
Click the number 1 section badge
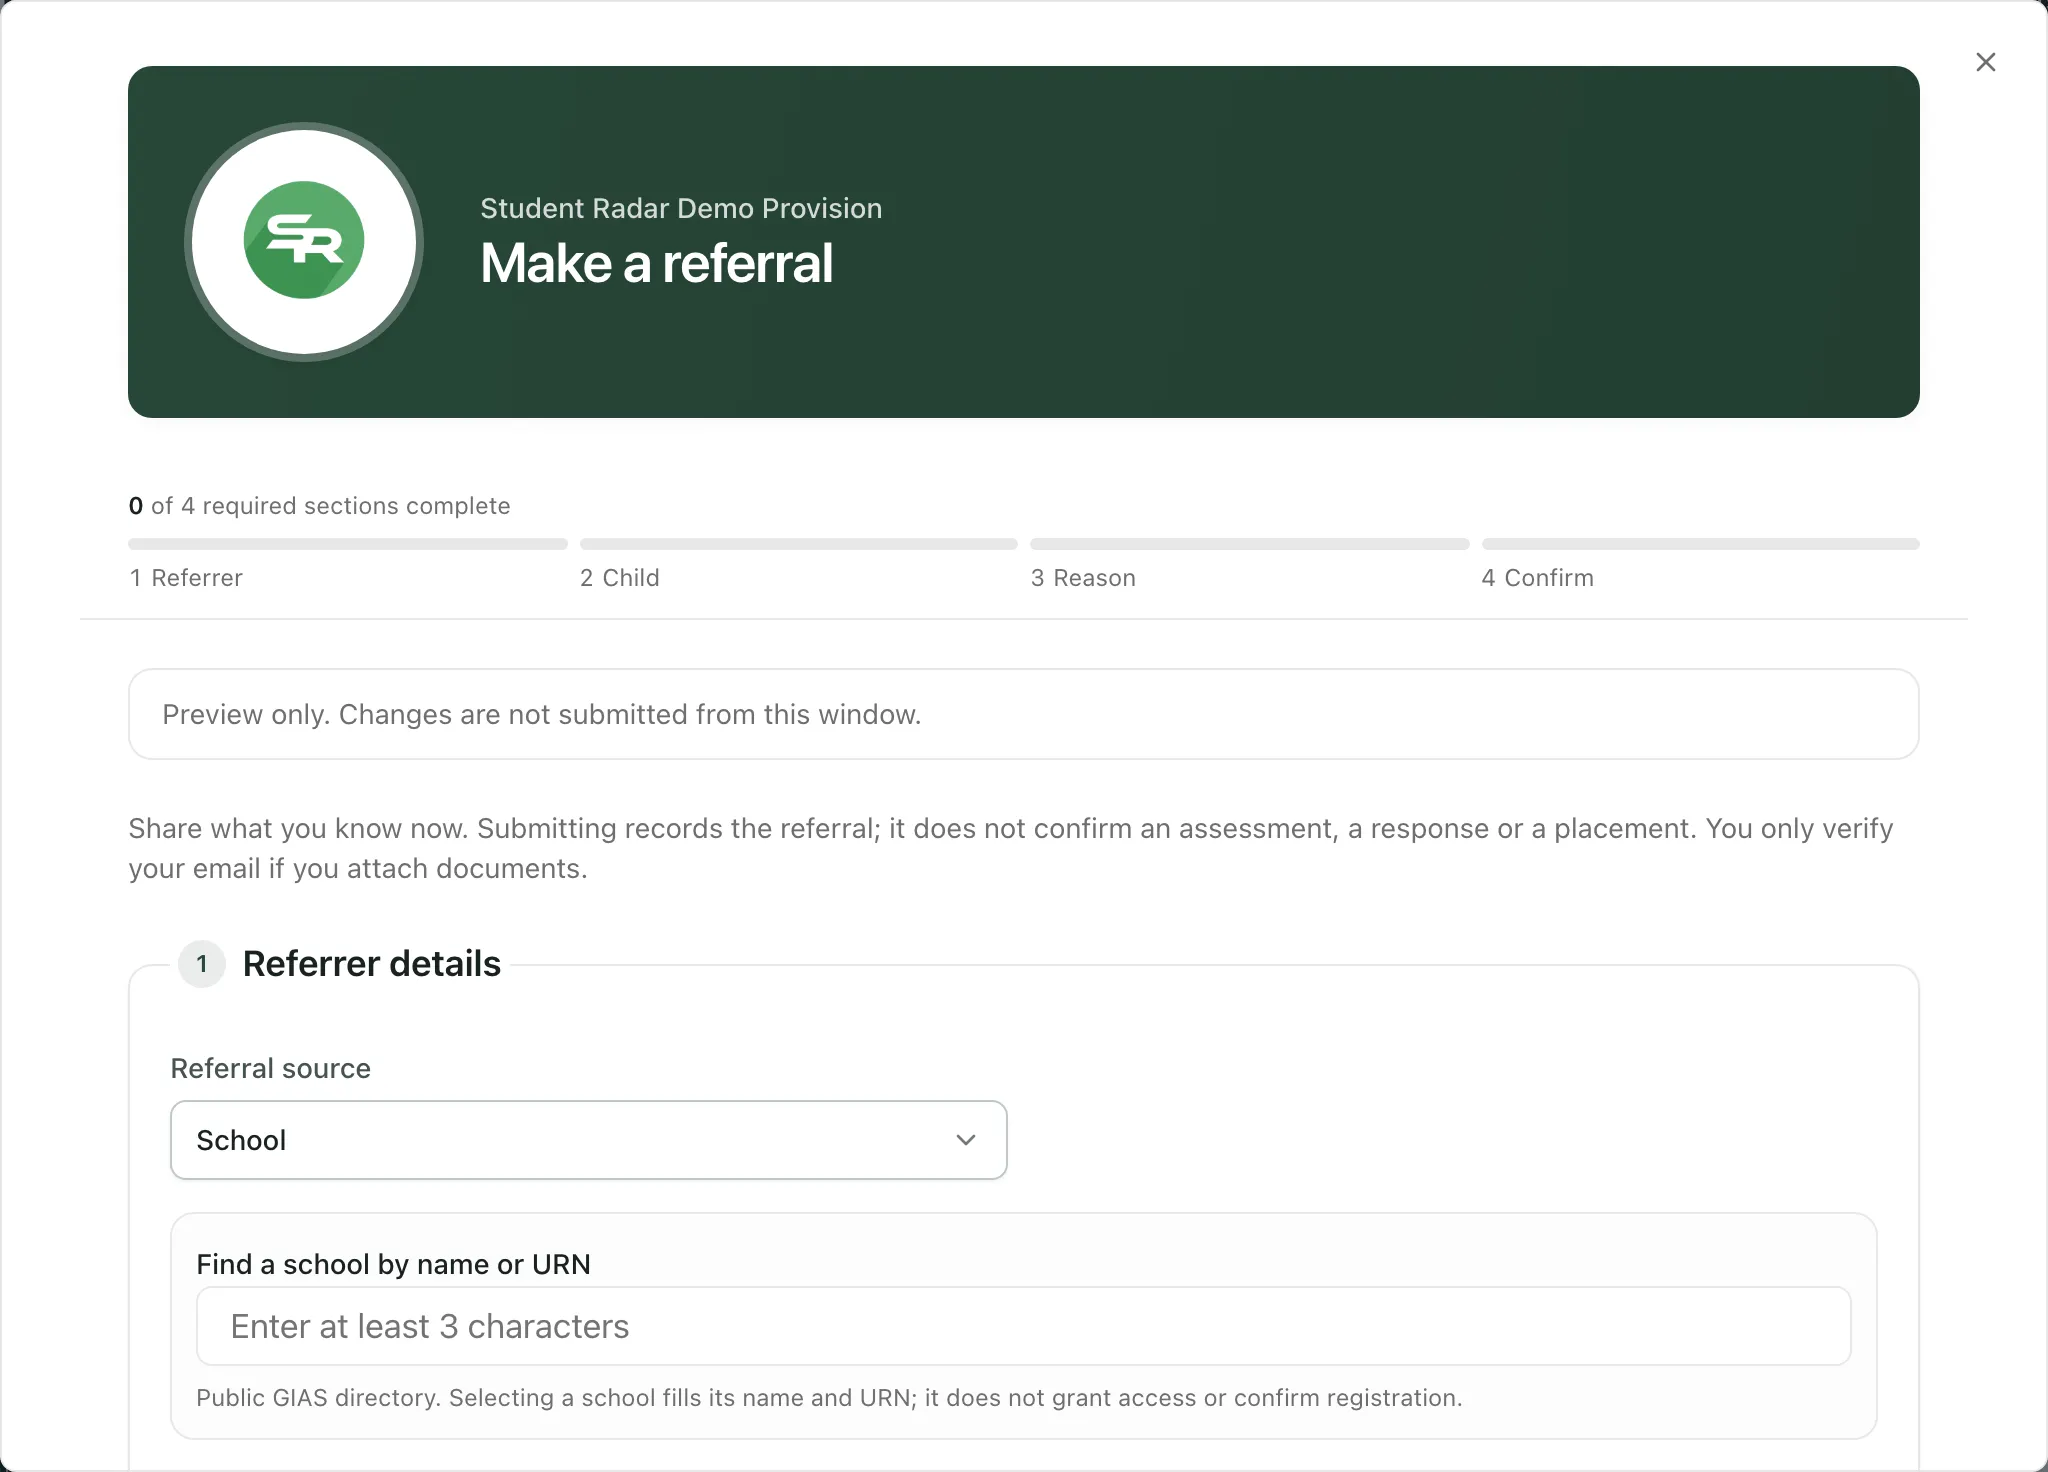[202, 964]
